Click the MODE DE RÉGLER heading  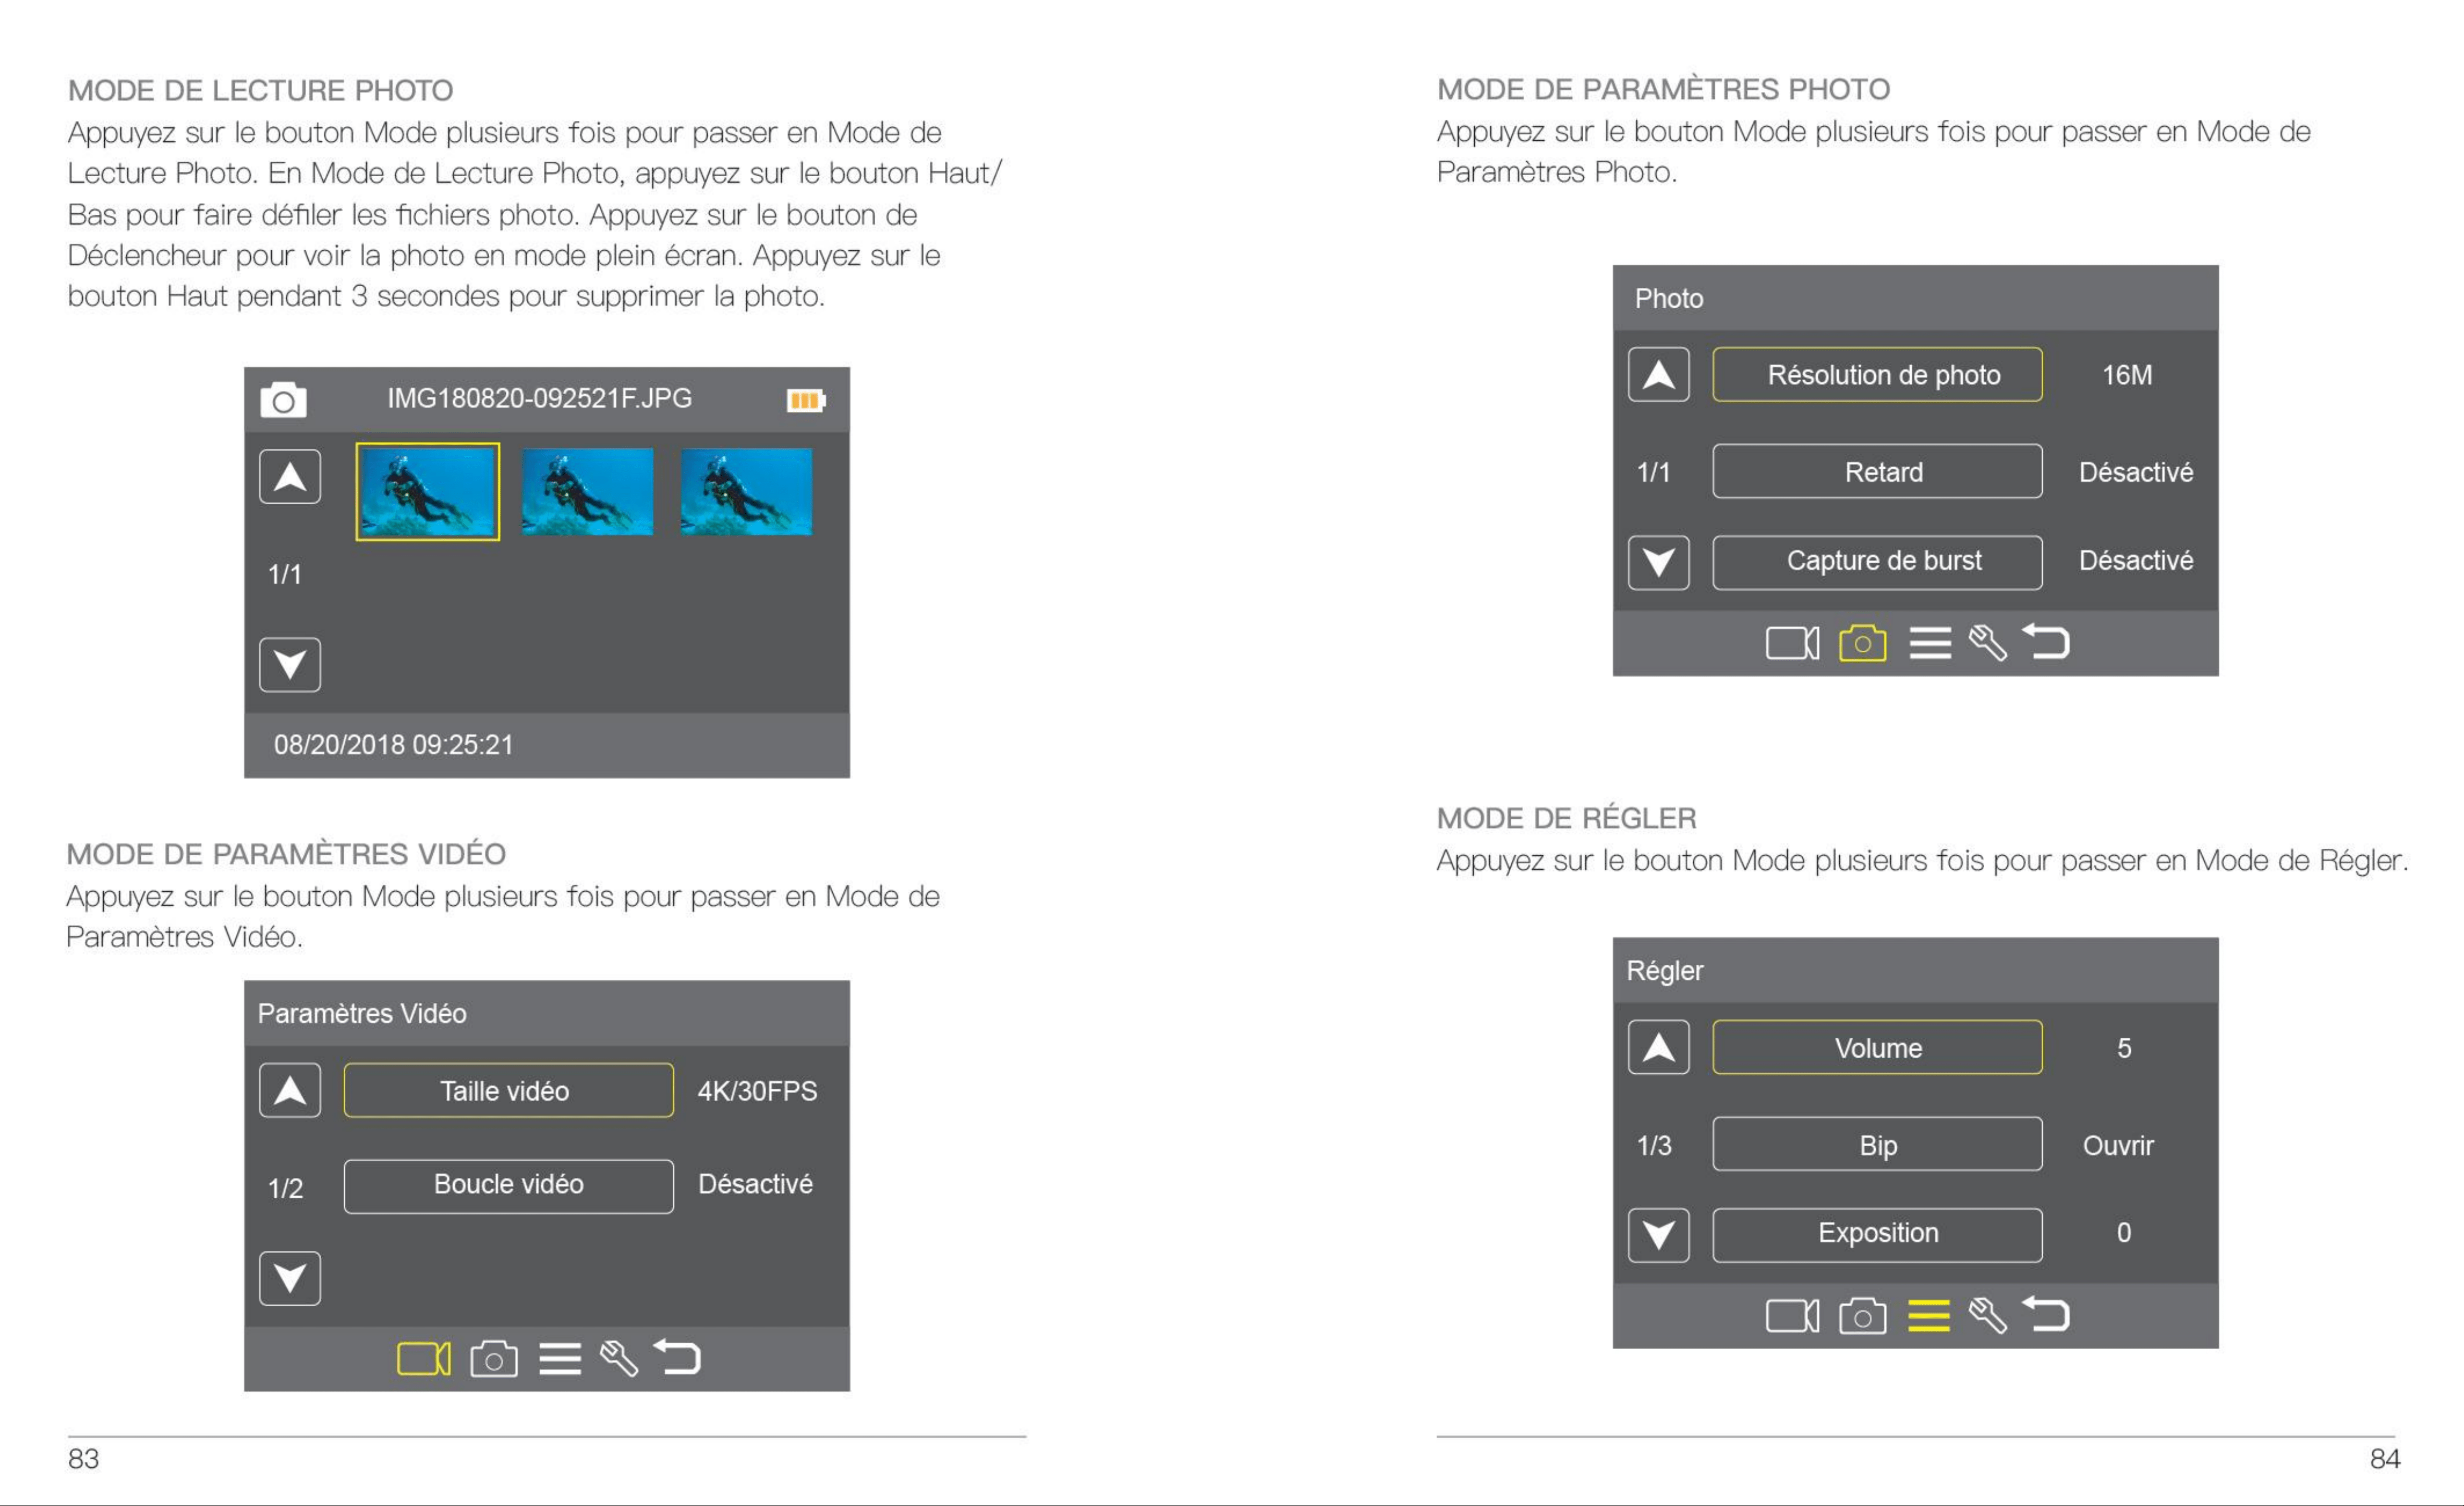[1566, 818]
